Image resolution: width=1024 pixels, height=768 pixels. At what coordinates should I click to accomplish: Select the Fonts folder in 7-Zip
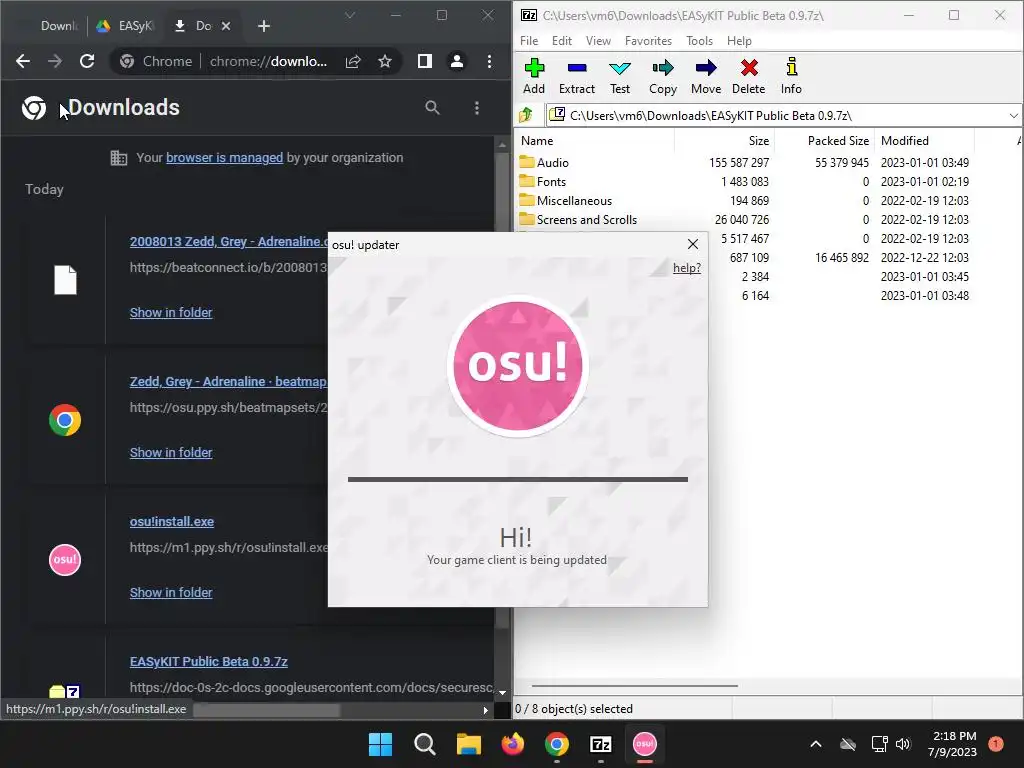pyautogui.click(x=551, y=182)
